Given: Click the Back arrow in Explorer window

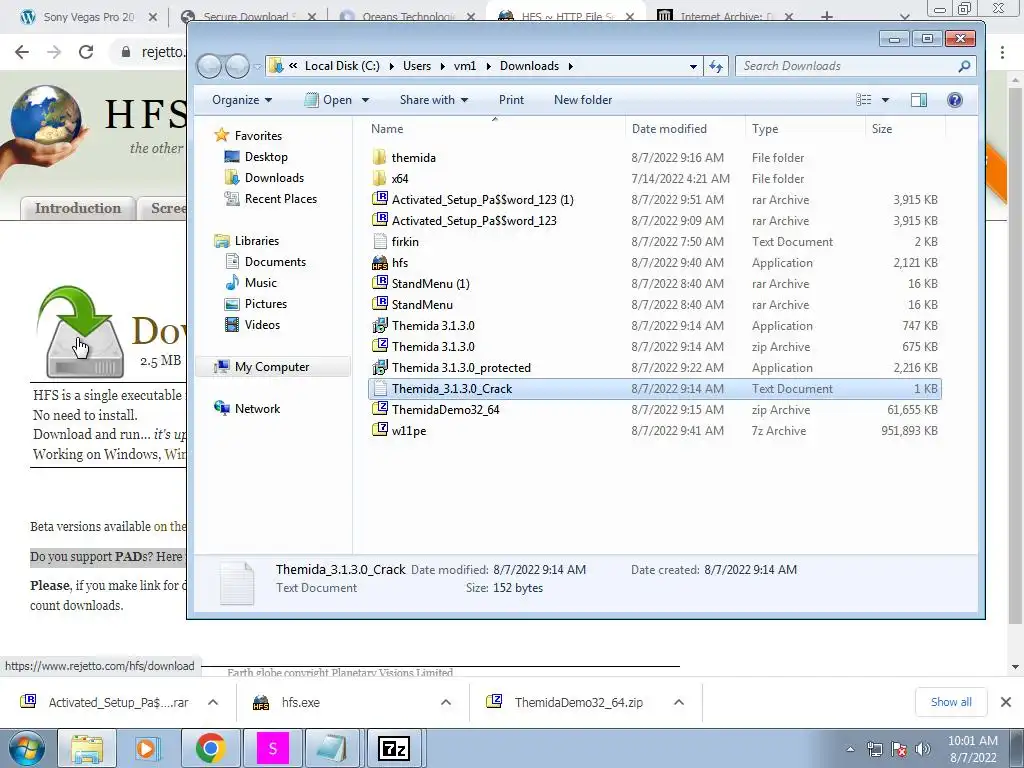Looking at the screenshot, I should pos(209,66).
